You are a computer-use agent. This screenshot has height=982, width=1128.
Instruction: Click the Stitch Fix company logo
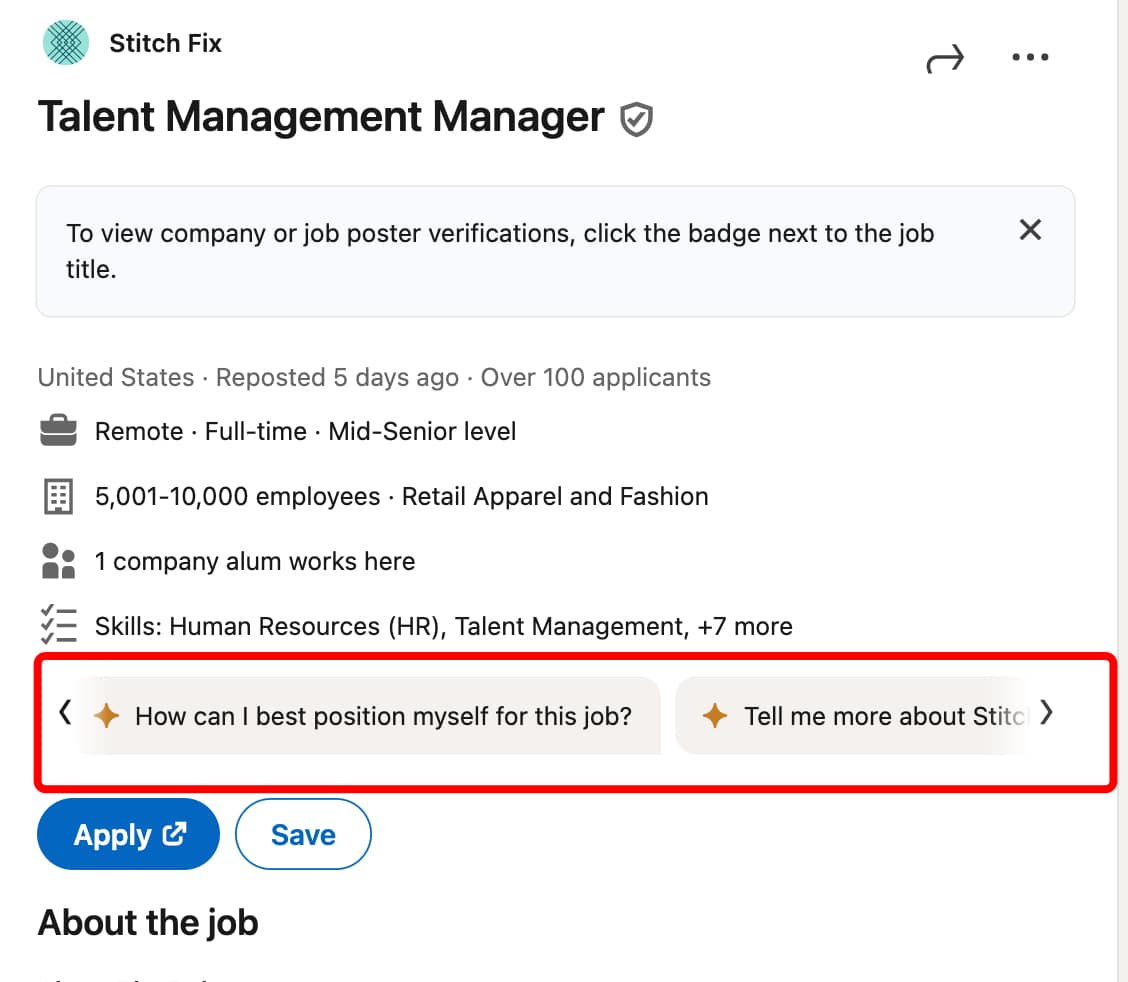pyautogui.click(x=65, y=43)
